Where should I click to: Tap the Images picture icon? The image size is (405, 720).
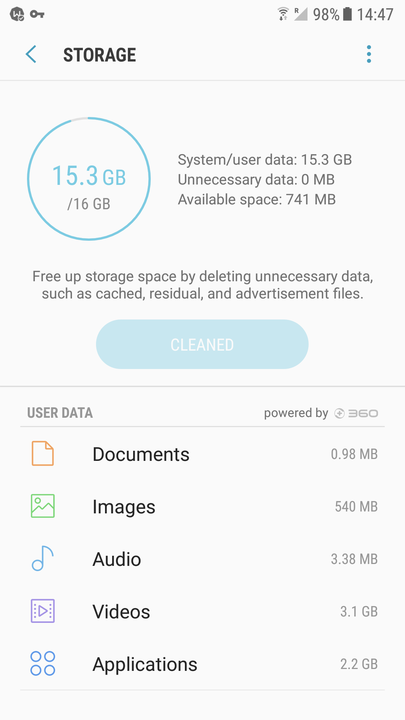[x=43, y=506]
